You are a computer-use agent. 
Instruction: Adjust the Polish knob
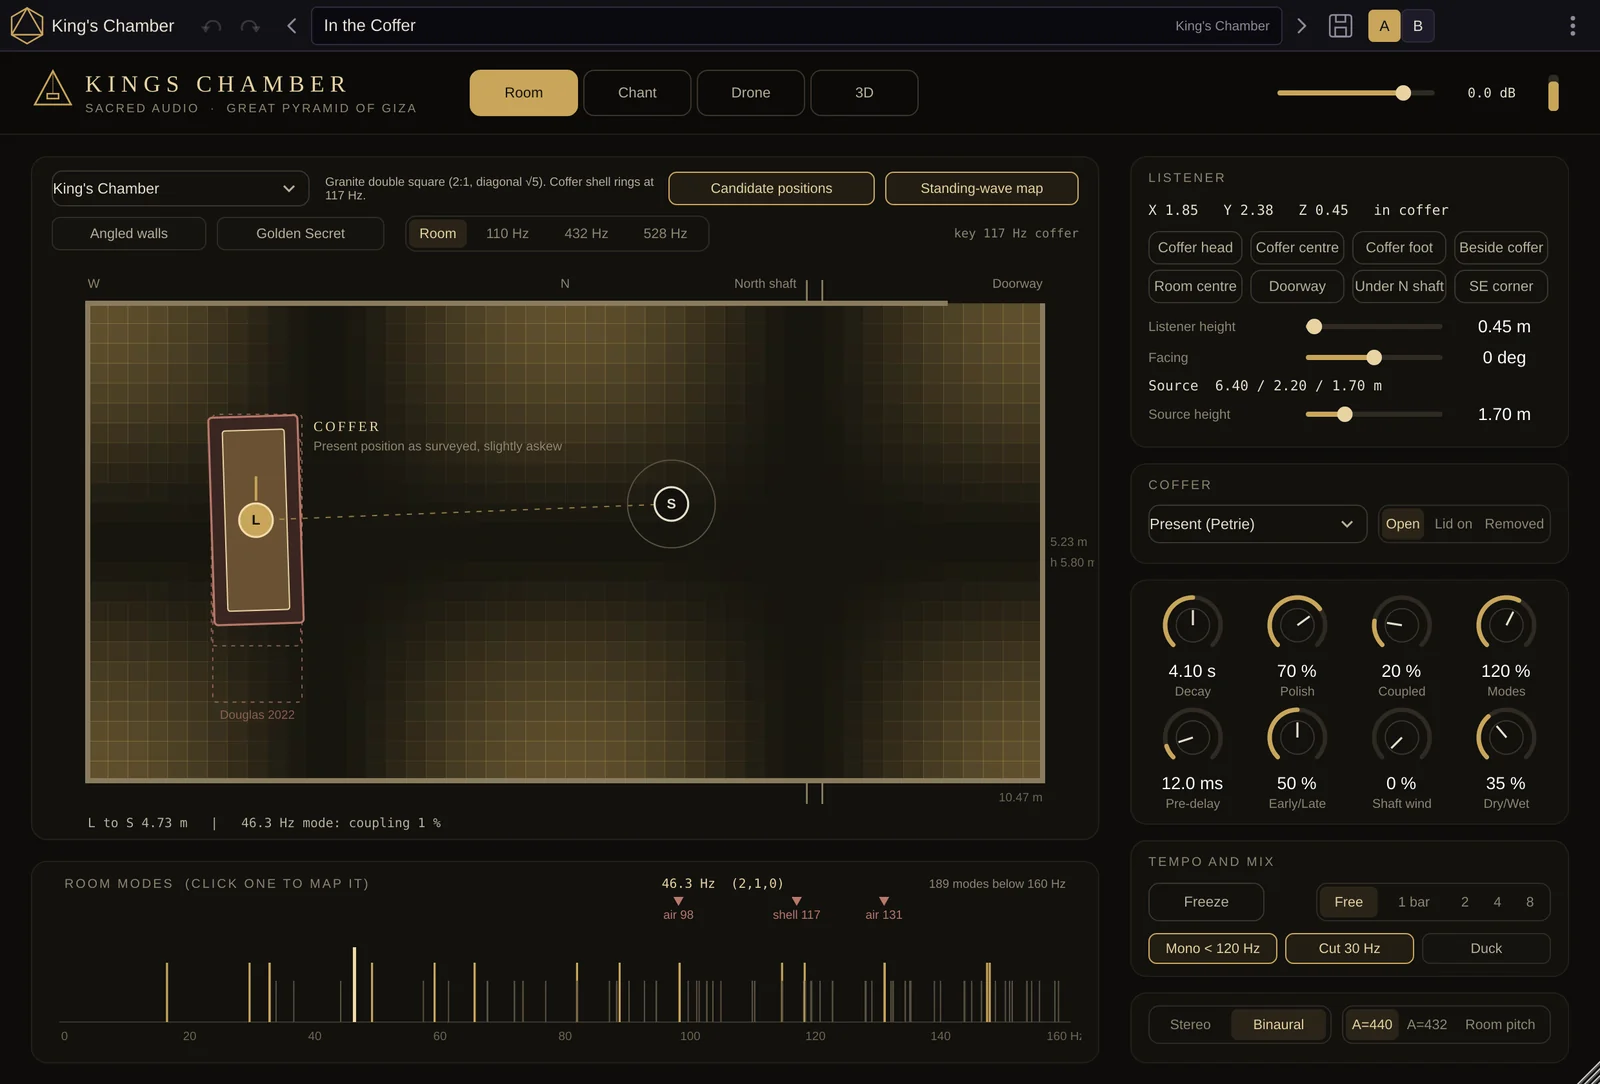1297,625
